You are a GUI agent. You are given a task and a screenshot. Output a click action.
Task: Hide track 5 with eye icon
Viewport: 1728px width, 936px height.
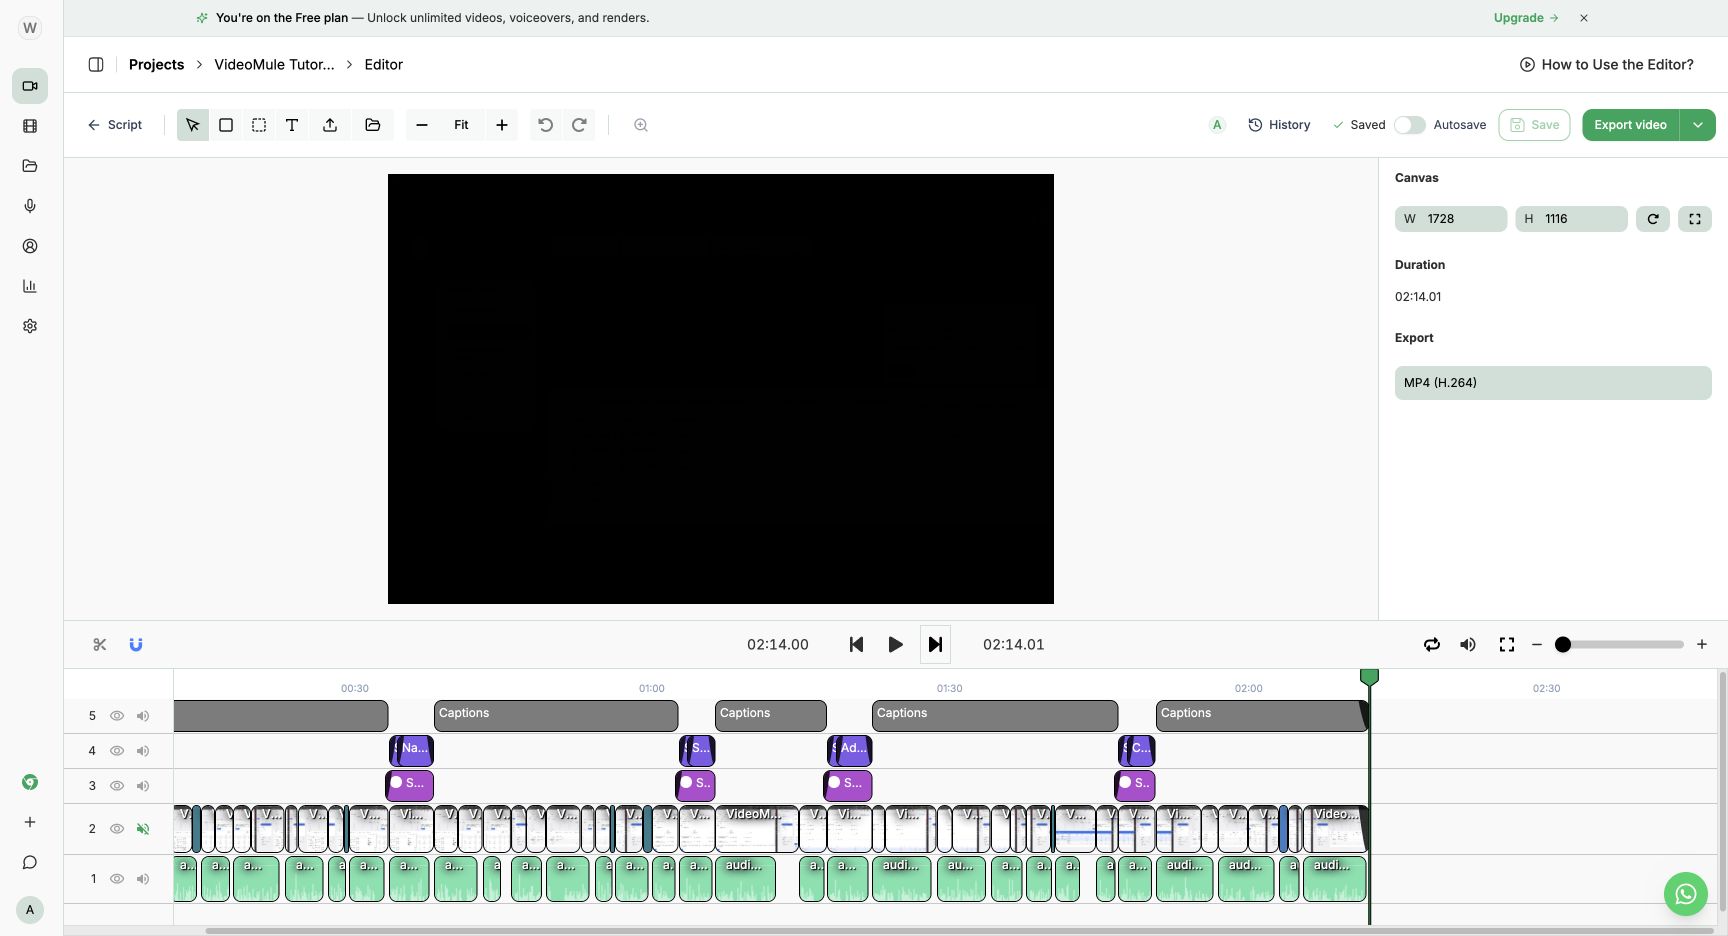pos(117,716)
